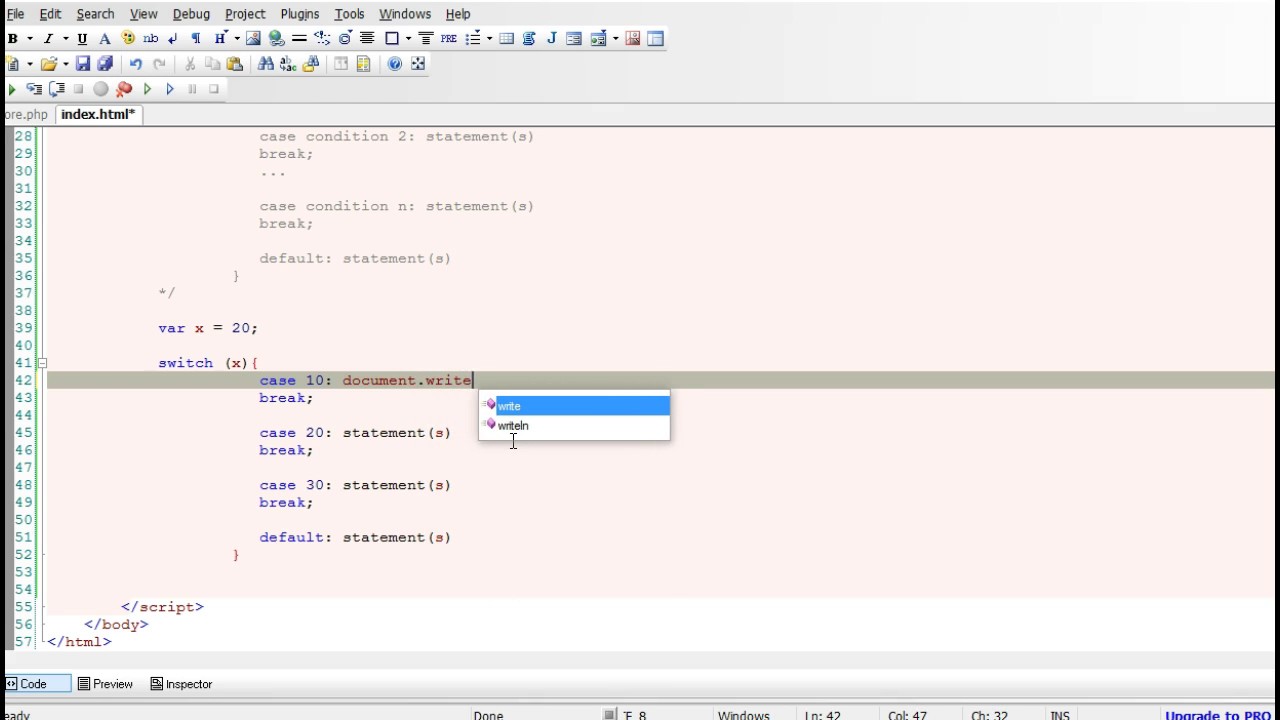Screen dimensions: 1280x720
Task: Save the current file
Action: pos(83,64)
